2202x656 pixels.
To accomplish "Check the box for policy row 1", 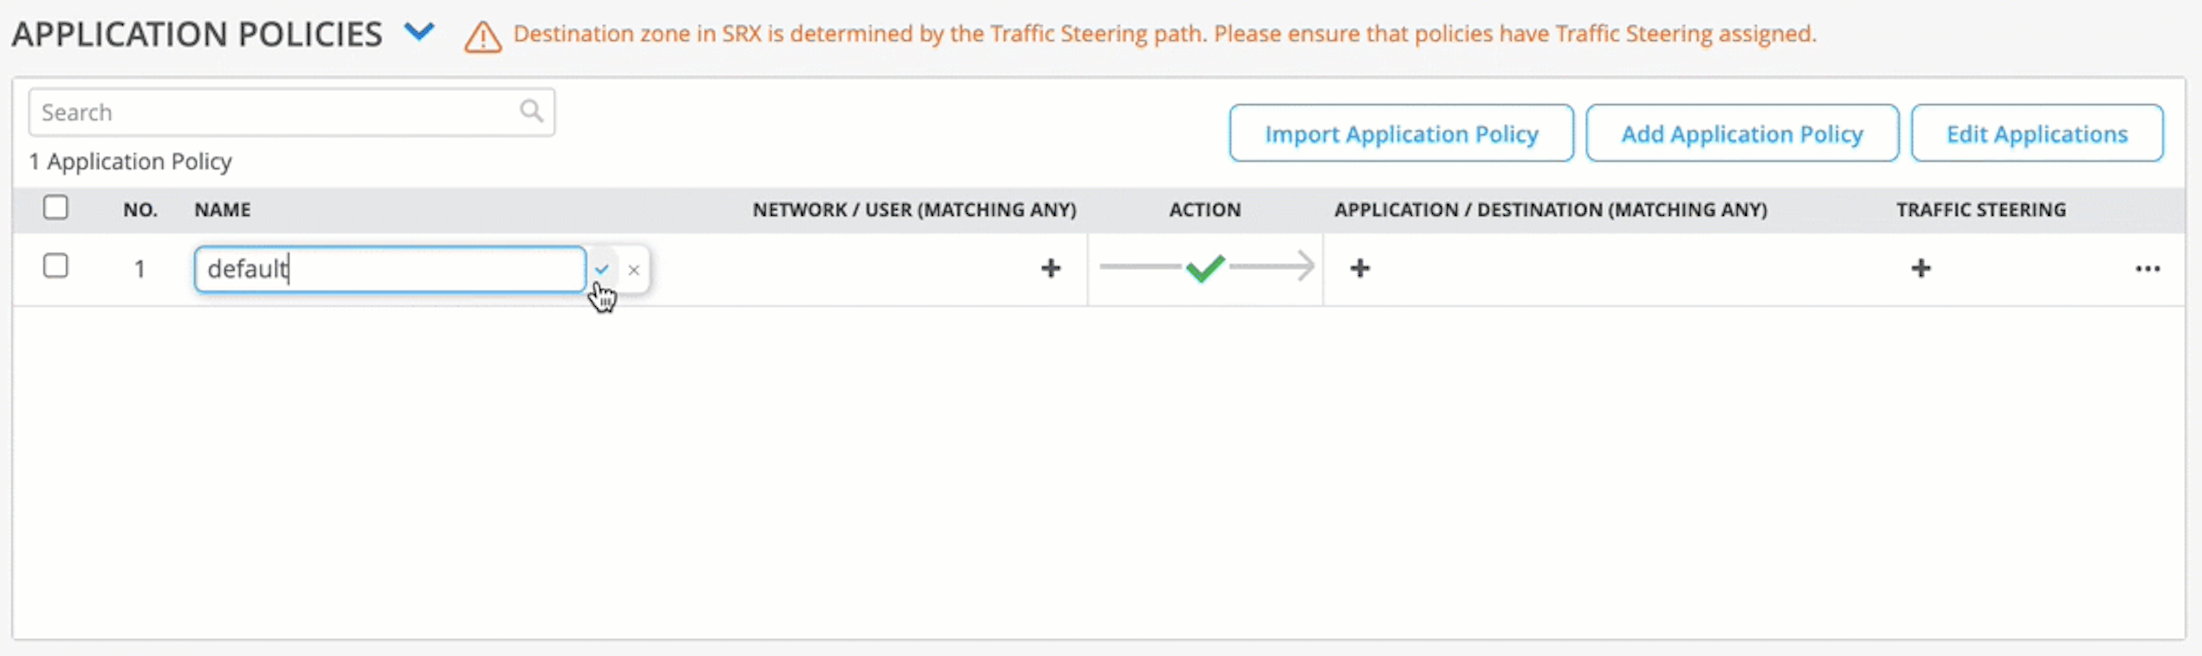I will [56, 266].
